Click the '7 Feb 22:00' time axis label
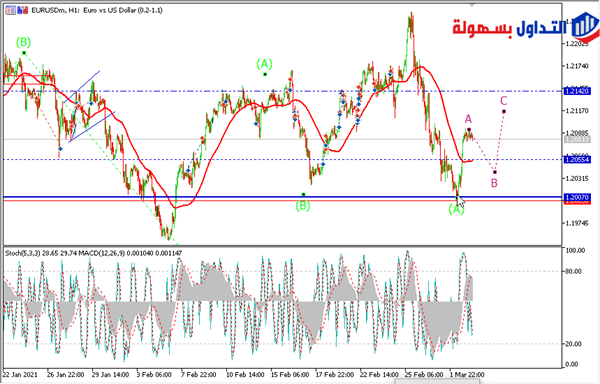The height and width of the screenshot is (384, 600). pyautogui.click(x=199, y=374)
